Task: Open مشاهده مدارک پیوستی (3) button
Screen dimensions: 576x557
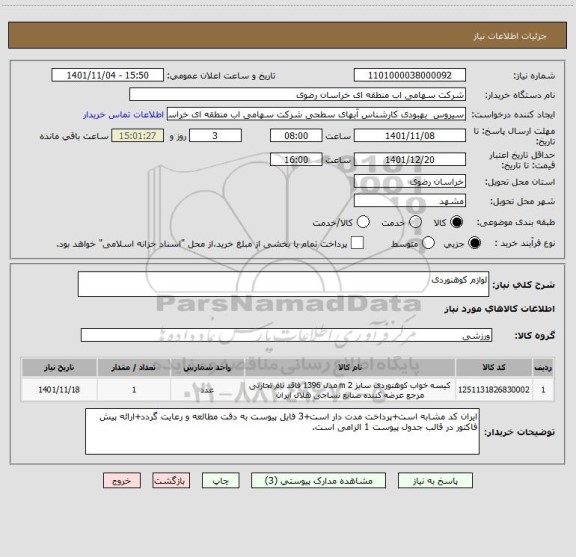Action: point(318,481)
